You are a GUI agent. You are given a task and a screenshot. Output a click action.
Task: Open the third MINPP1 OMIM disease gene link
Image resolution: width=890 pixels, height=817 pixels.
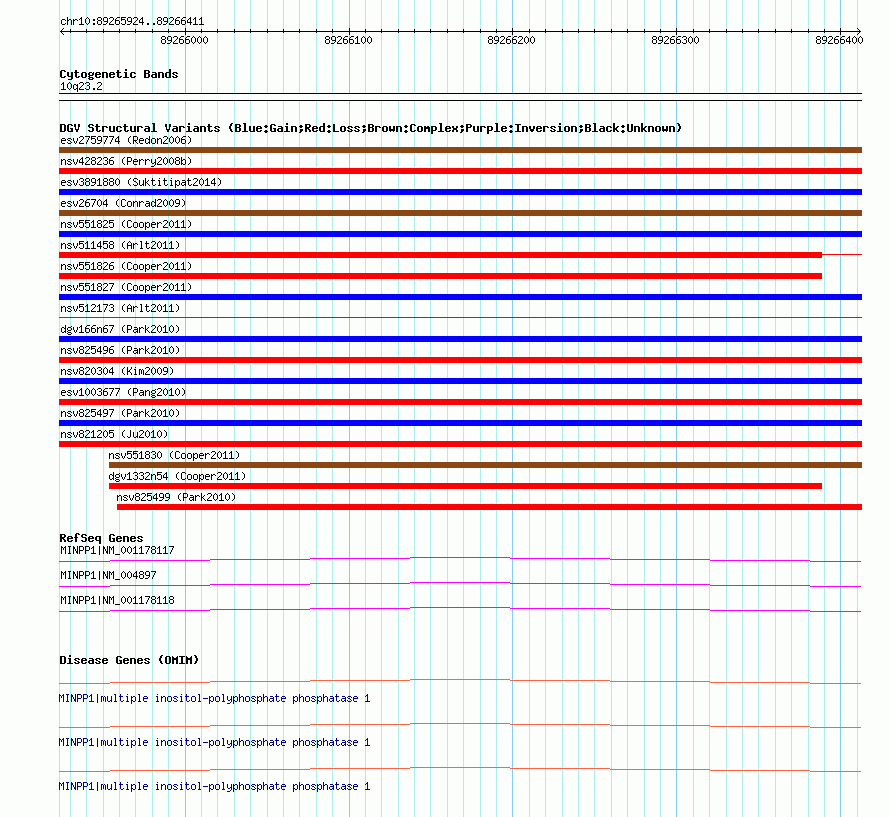point(214,786)
